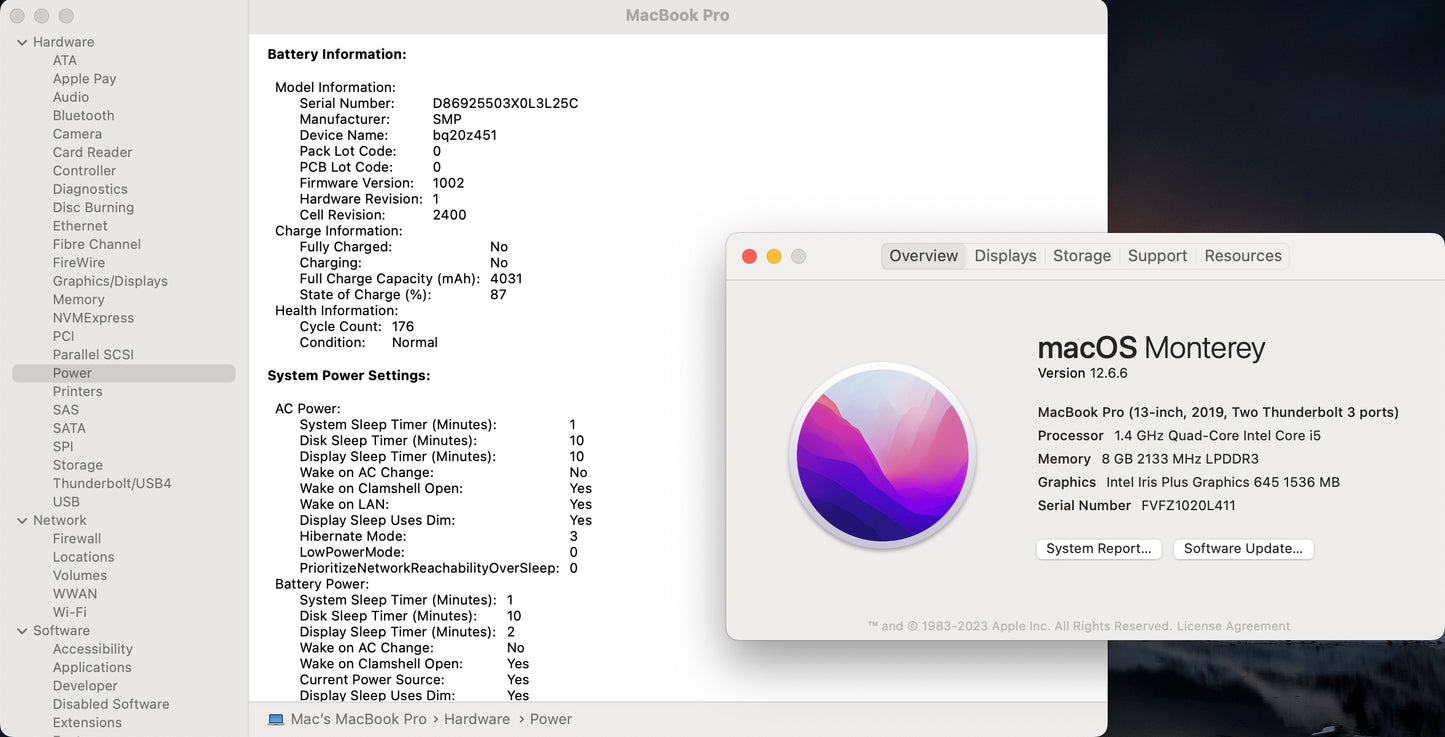
Task: Open the License Agreement link
Action: click(1233, 626)
